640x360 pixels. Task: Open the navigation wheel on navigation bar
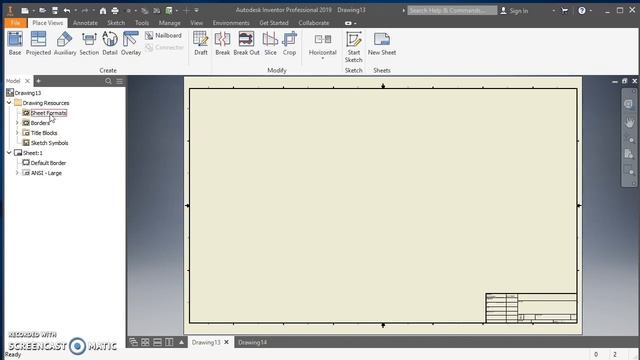[629, 104]
